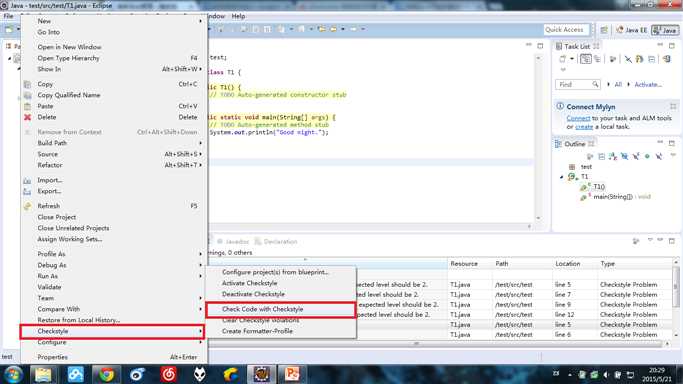Screen dimensions: 683x384
Task: Open File Explorer from taskbar
Action: (x=43, y=374)
